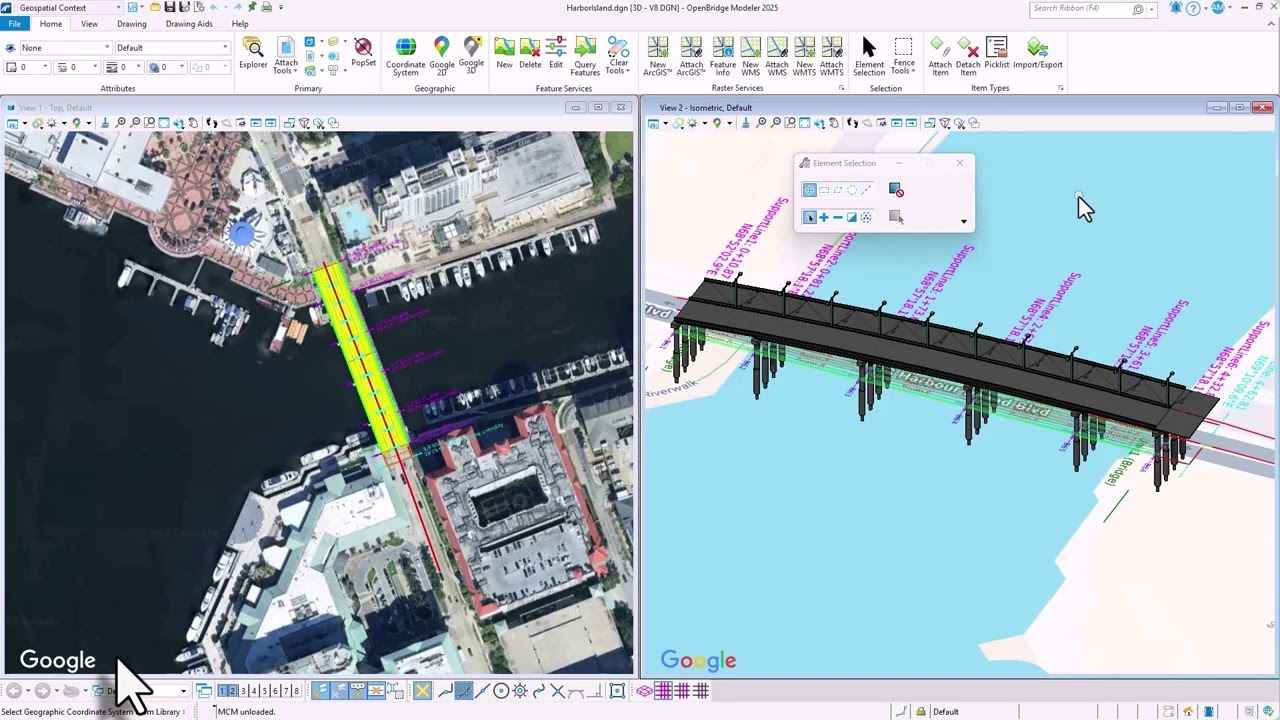Click the Help question mark button
Image resolution: width=1280 pixels, height=720 pixels.
1193,8
